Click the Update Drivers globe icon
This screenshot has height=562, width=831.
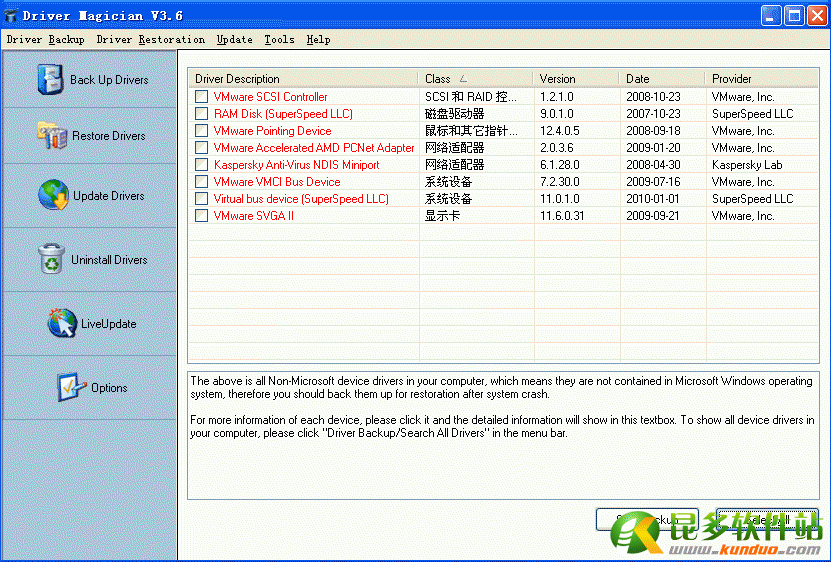pyautogui.click(x=53, y=195)
